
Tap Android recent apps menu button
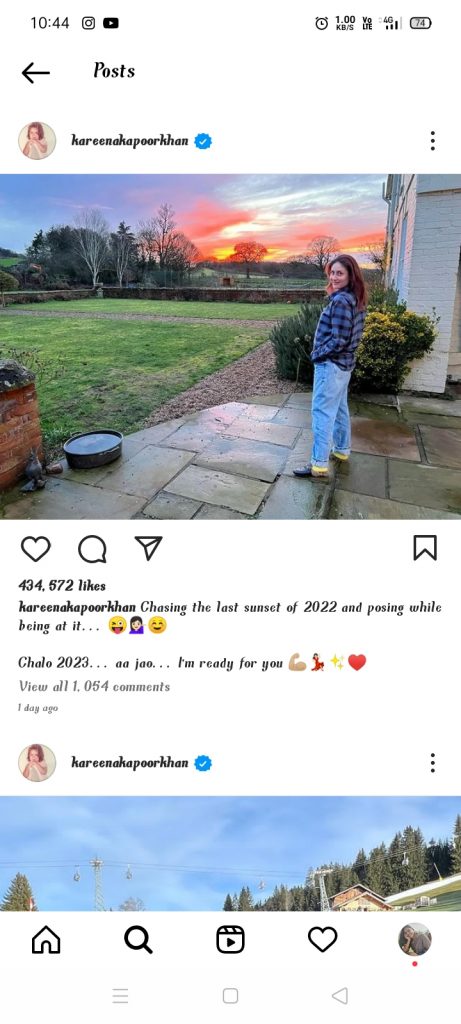[120, 995]
